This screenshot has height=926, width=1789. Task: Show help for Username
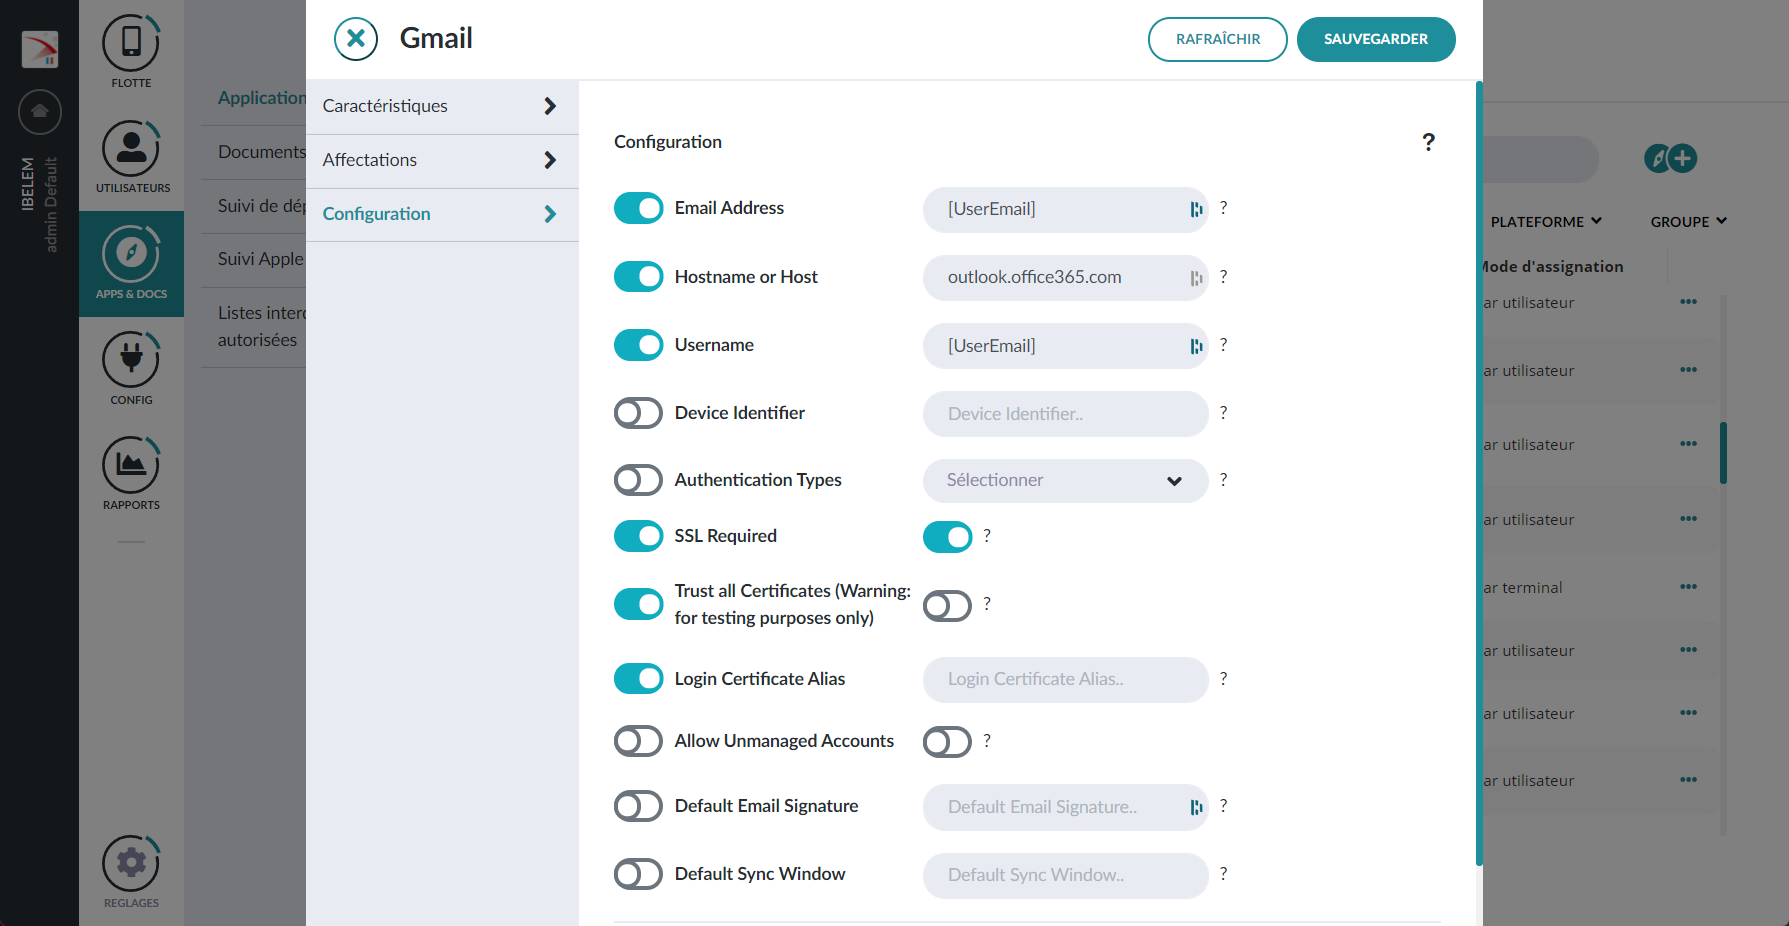1223,345
